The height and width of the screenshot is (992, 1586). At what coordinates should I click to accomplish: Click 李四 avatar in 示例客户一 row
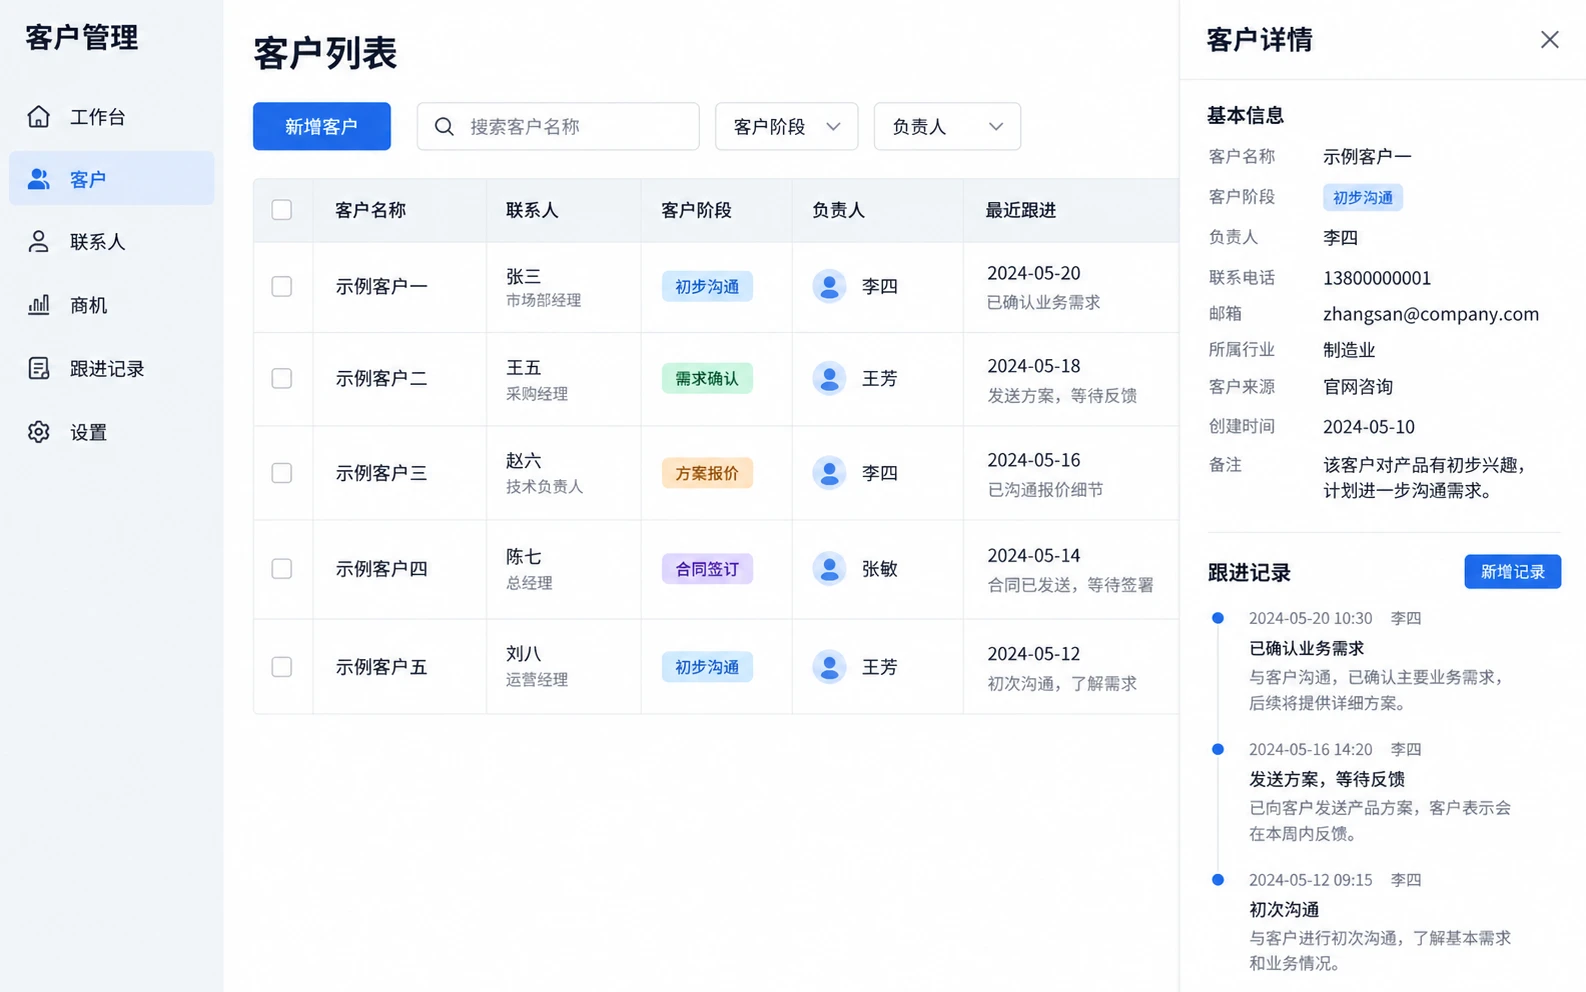(829, 286)
